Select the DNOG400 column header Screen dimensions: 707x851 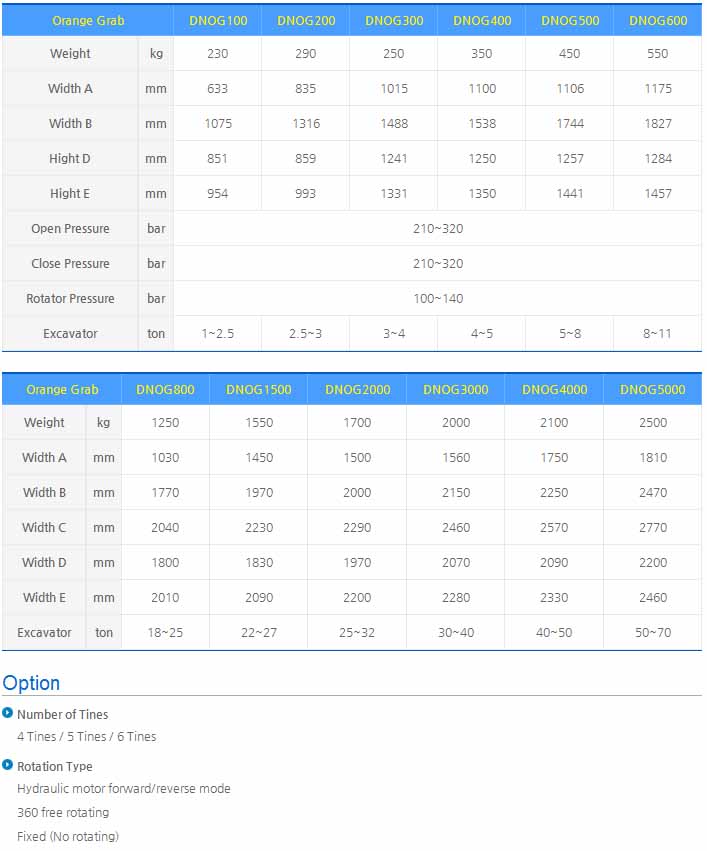(482, 21)
